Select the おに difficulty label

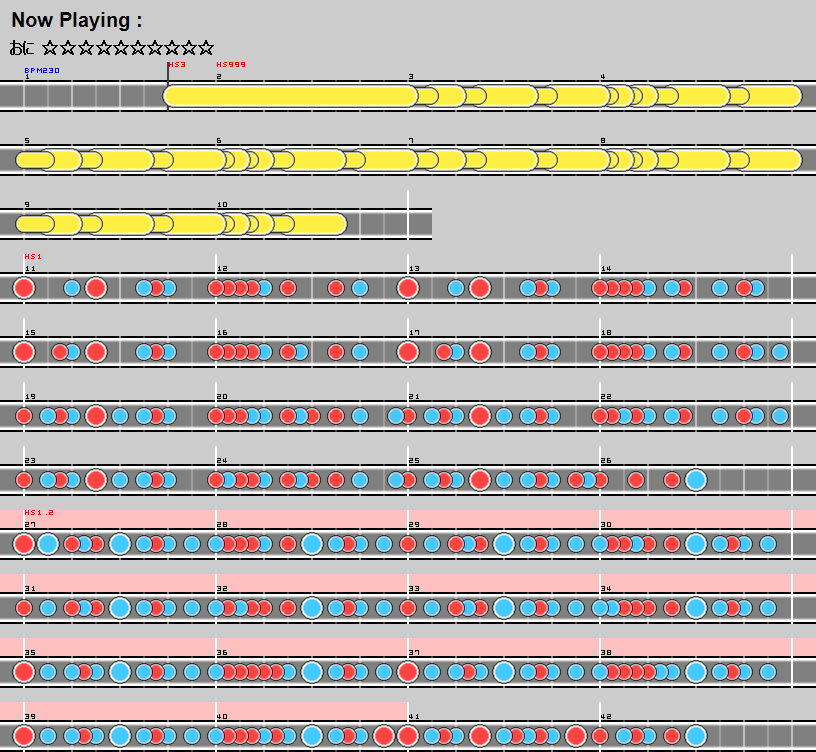pos(22,48)
